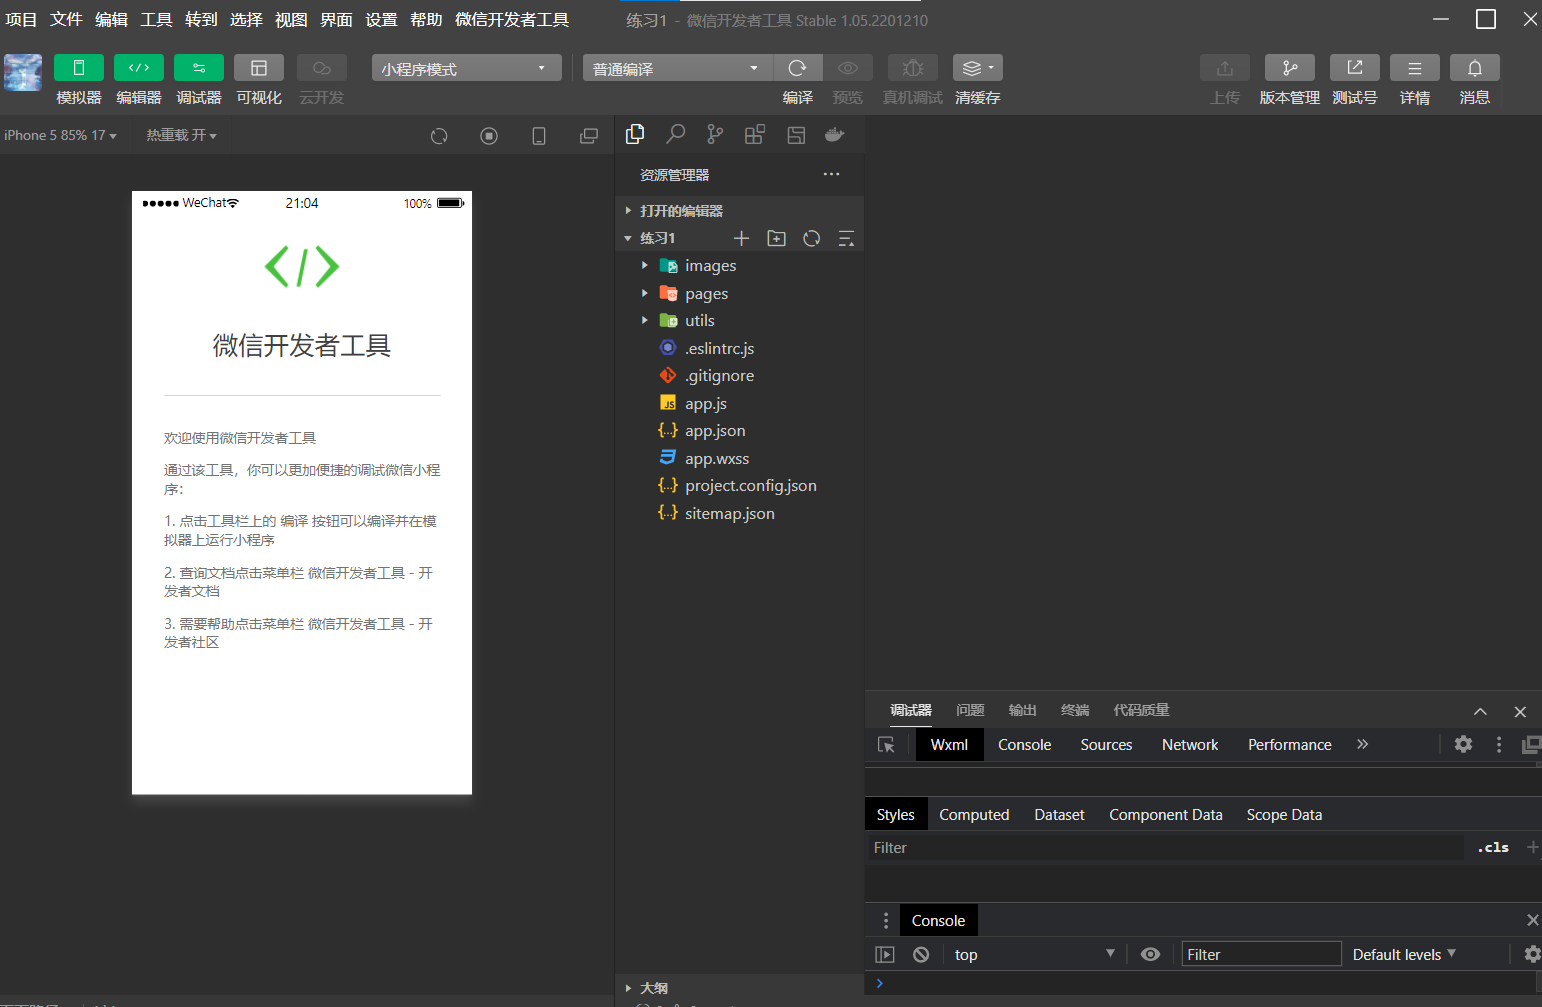
Task: Open the search sidebar icon
Action: click(675, 134)
